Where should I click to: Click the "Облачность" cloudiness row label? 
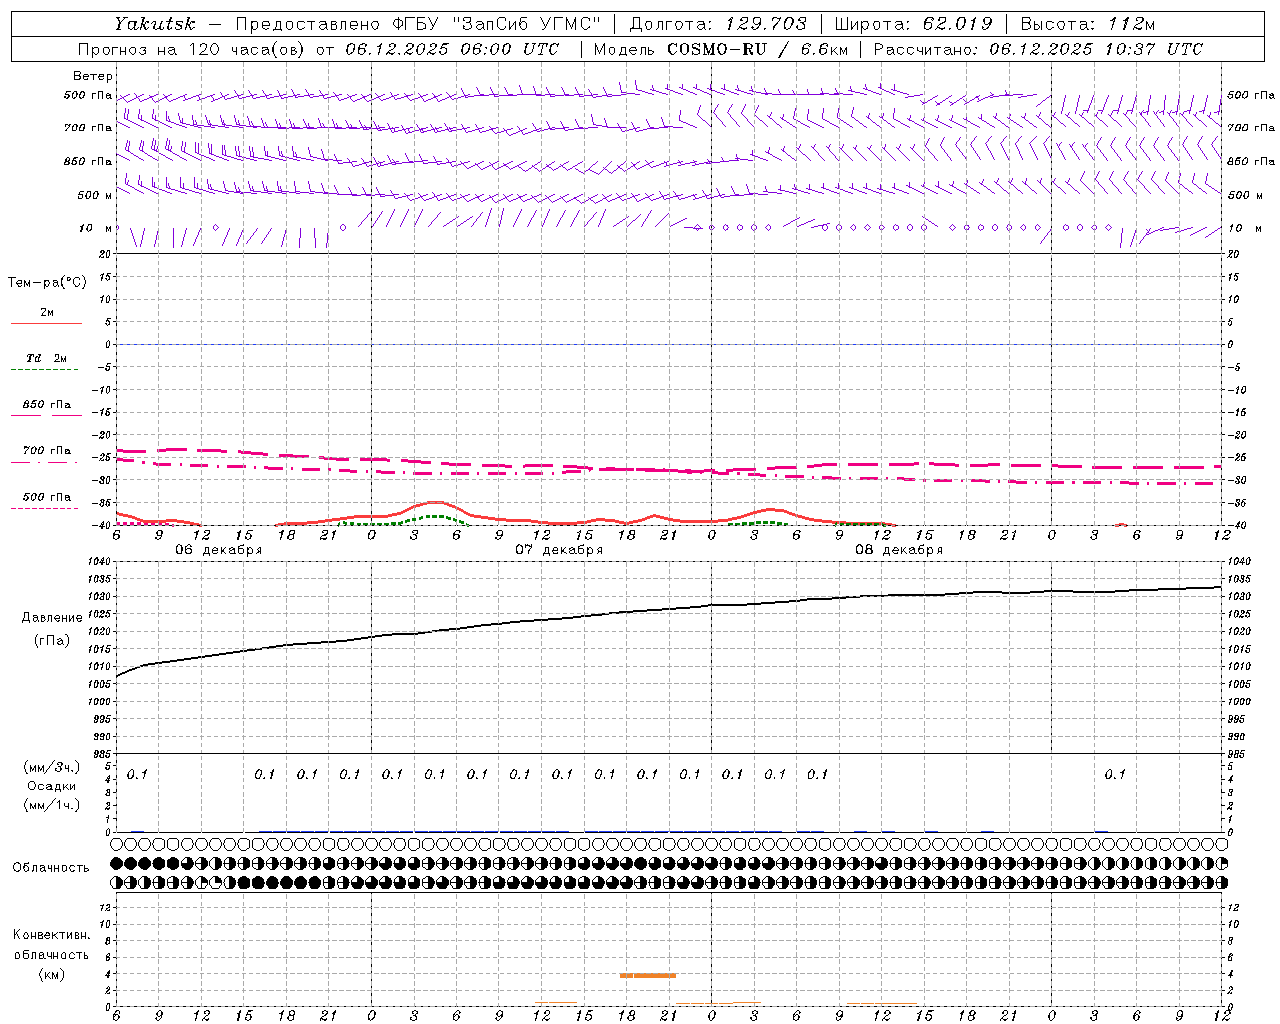51,868
